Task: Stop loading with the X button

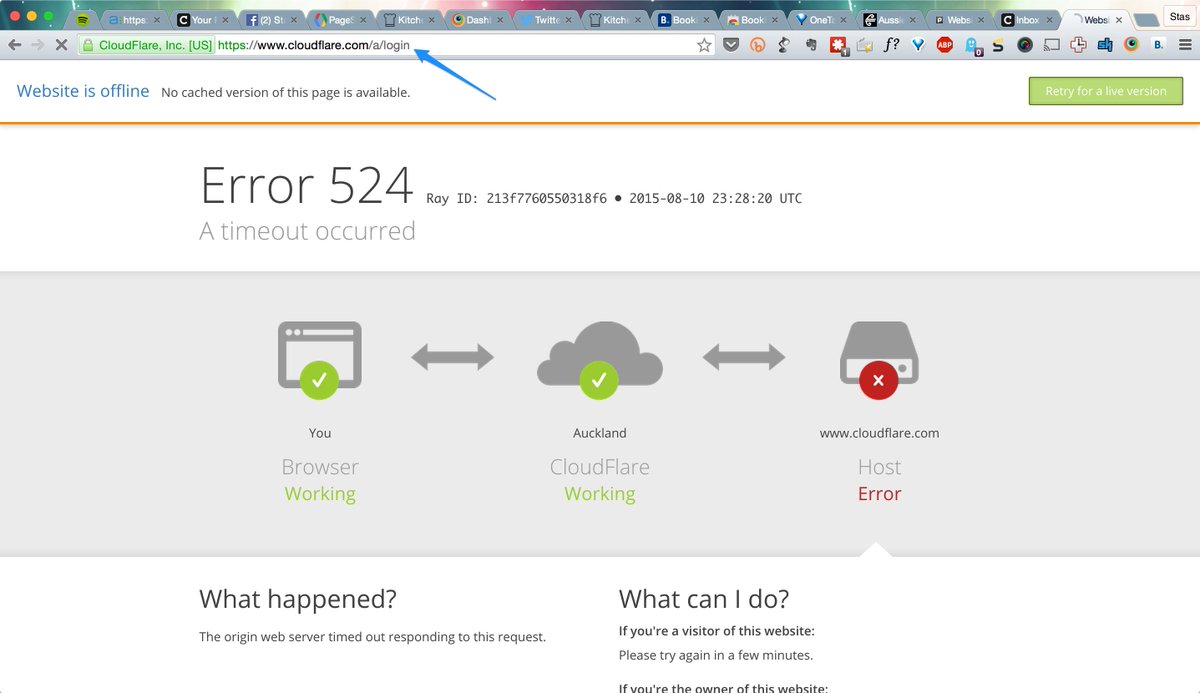Action: point(62,45)
